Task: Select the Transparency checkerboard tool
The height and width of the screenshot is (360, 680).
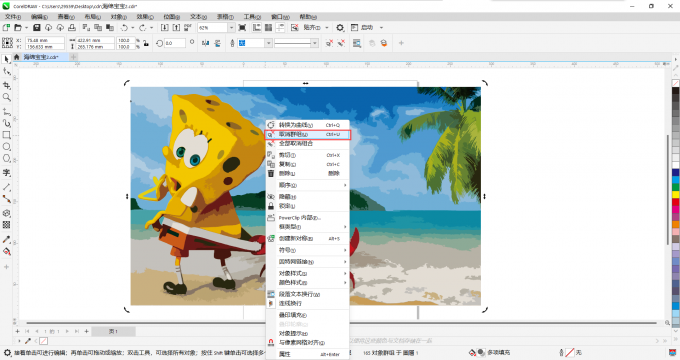Action: (7, 225)
